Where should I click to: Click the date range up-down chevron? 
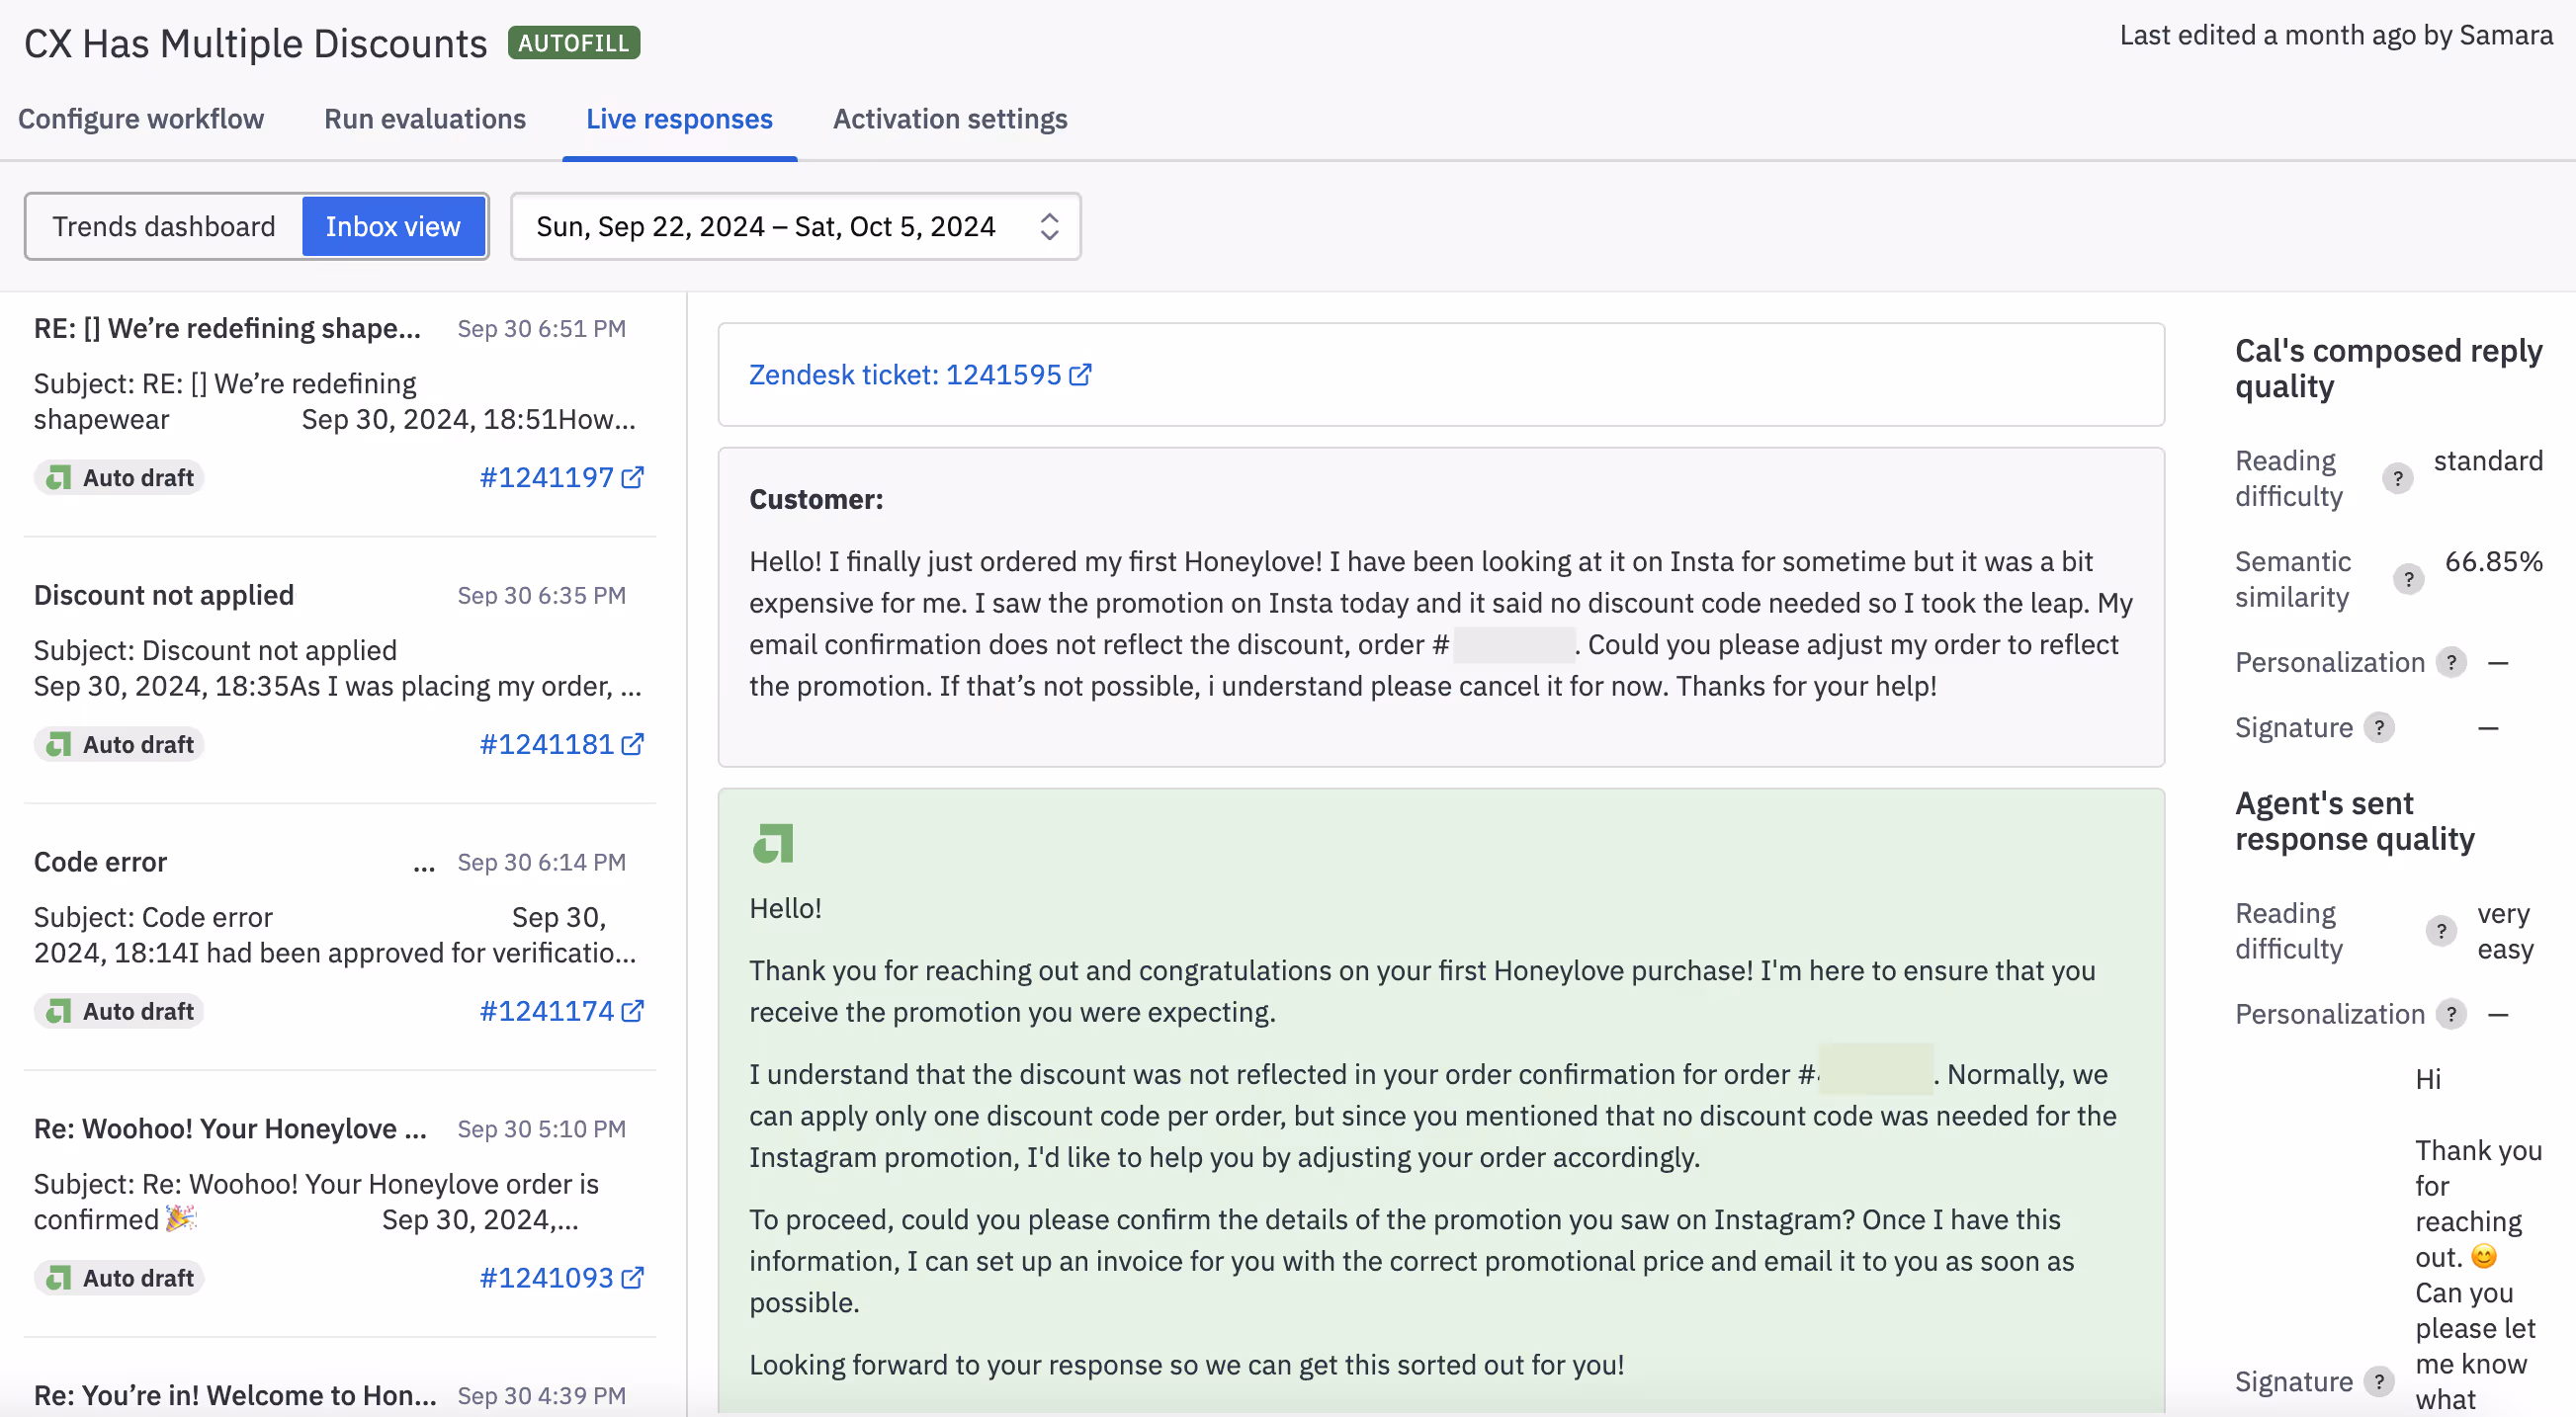click(x=1049, y=226)
